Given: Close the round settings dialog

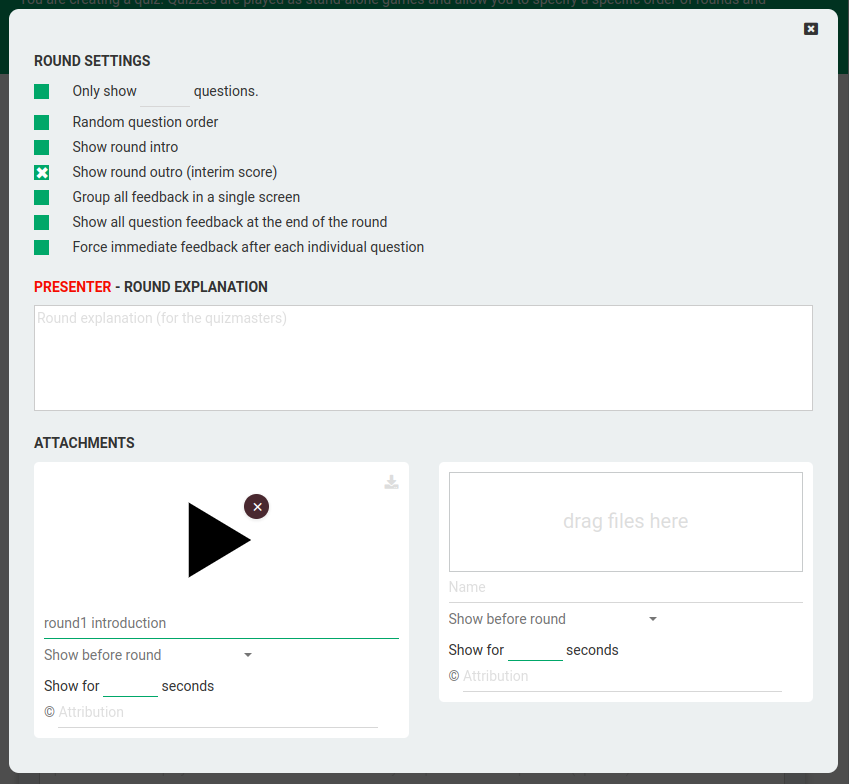Looking at the screenshot, I should [x=810, y=29].
